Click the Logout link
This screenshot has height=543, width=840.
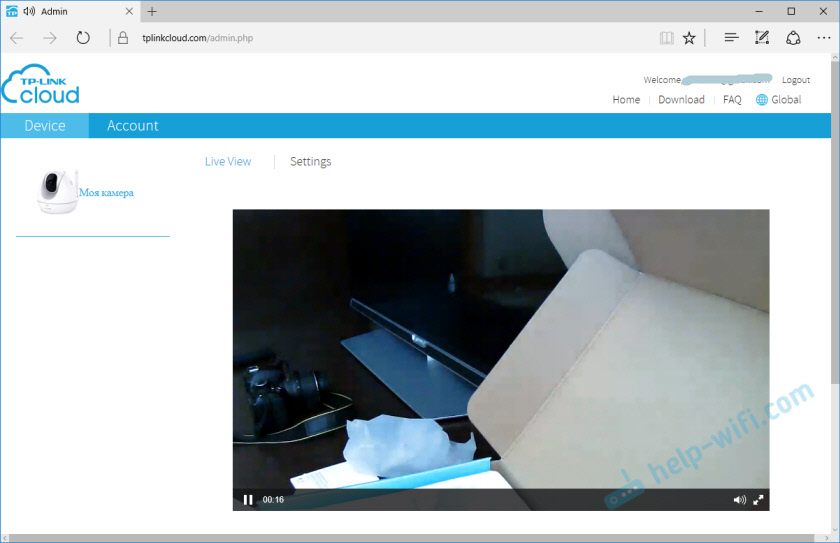796,80
